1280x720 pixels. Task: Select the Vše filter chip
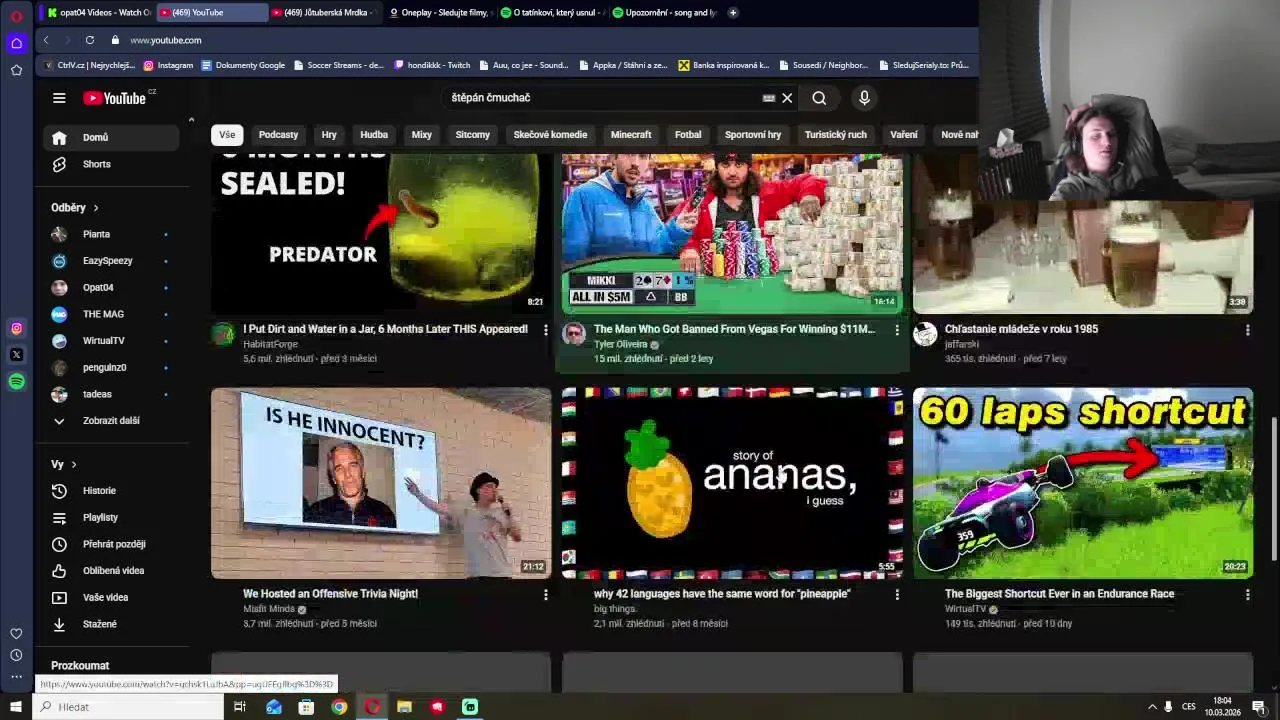point(227,135)
